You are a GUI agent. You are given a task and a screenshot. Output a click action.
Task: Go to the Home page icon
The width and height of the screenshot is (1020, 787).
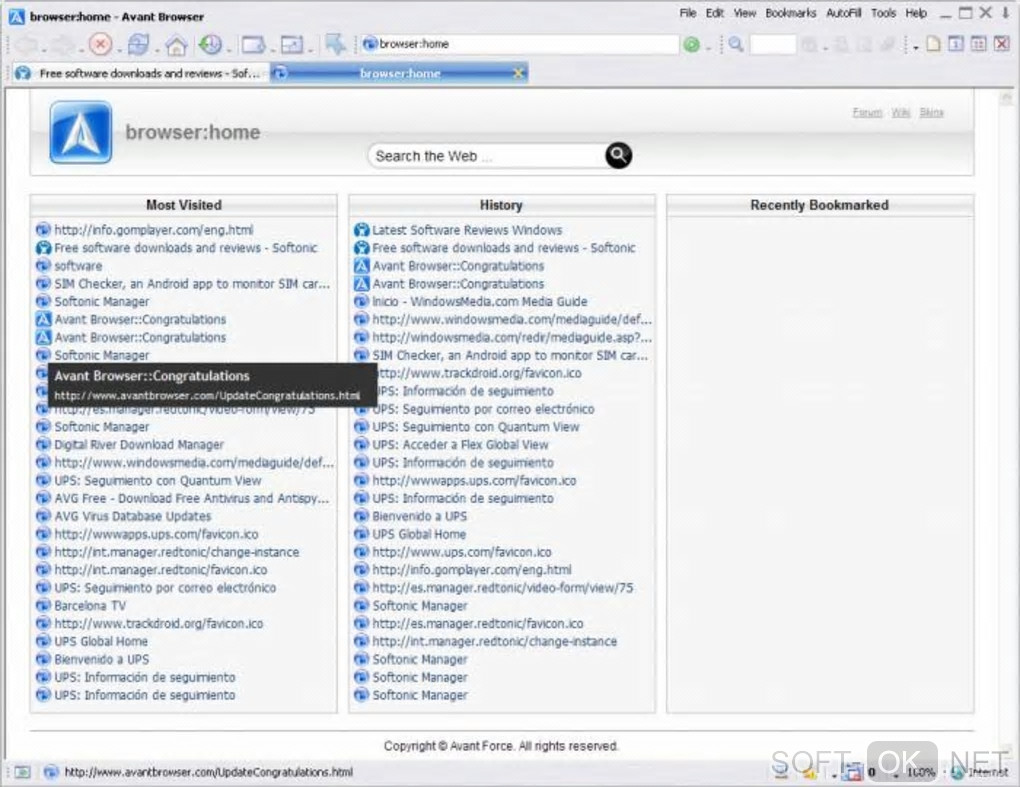(176, 45)
